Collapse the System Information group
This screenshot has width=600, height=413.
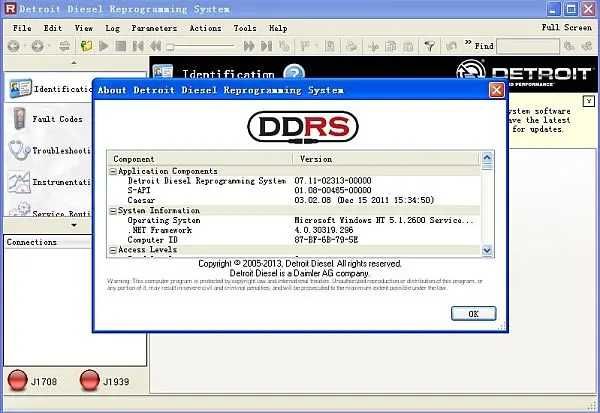click(x=113, y=211)
